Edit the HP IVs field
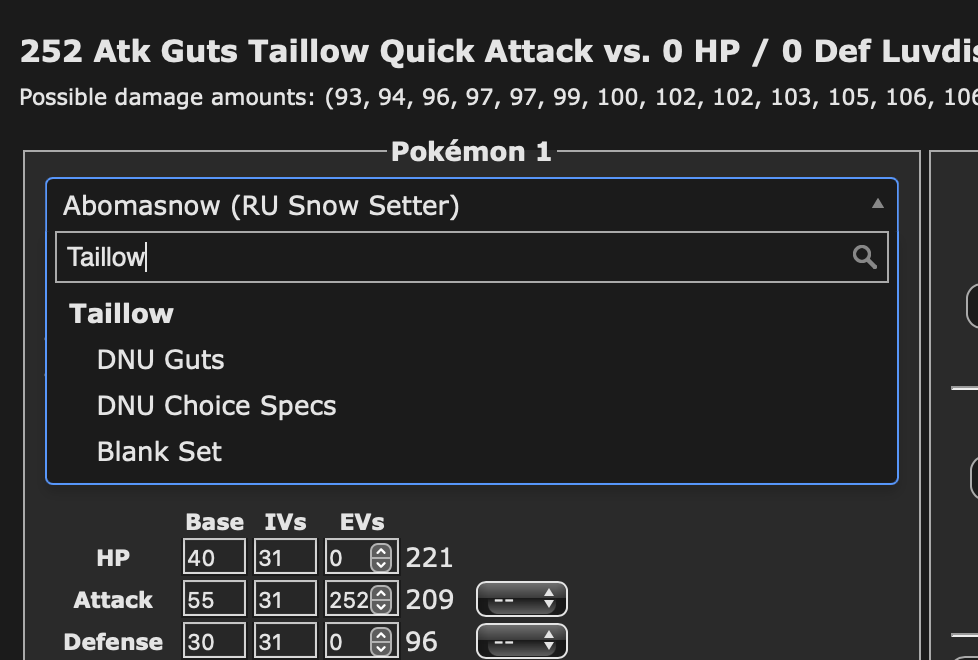Screen dimensions: 978x660 click(285, 556)
